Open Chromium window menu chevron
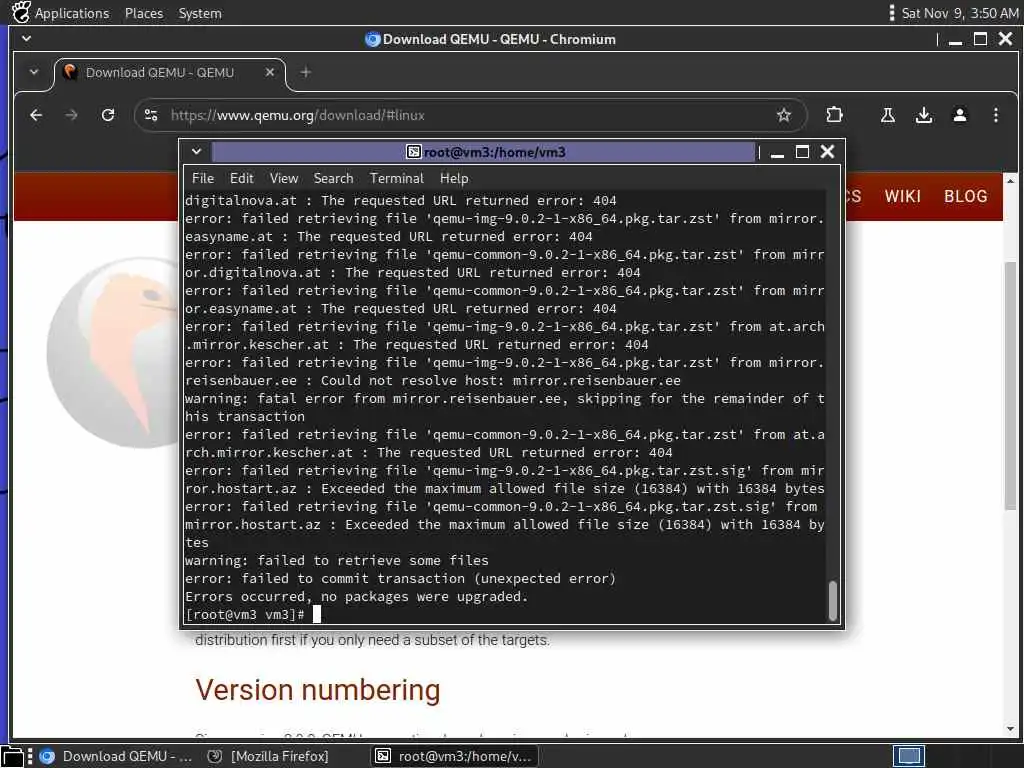1024x768 pixels. click(26, 39)
